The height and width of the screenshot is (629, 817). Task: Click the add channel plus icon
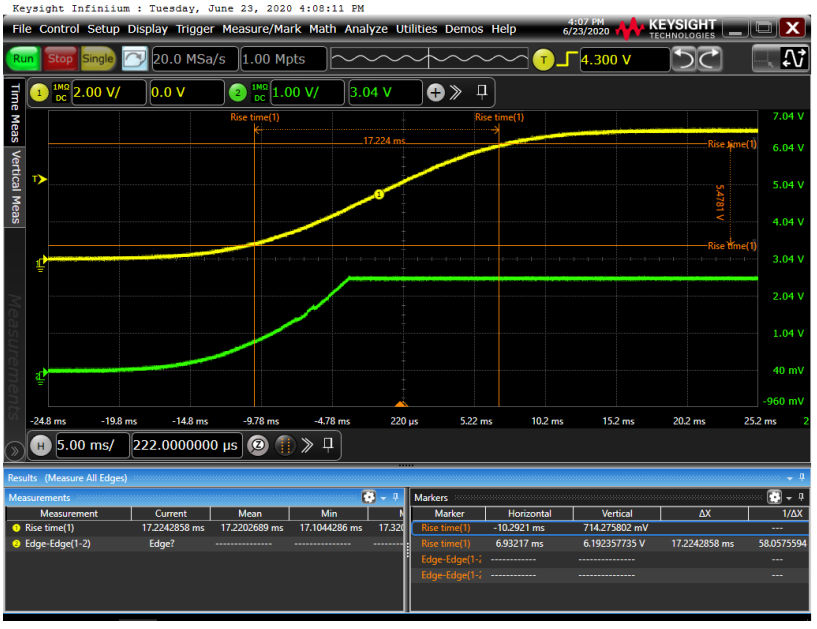tap(435, 93)
